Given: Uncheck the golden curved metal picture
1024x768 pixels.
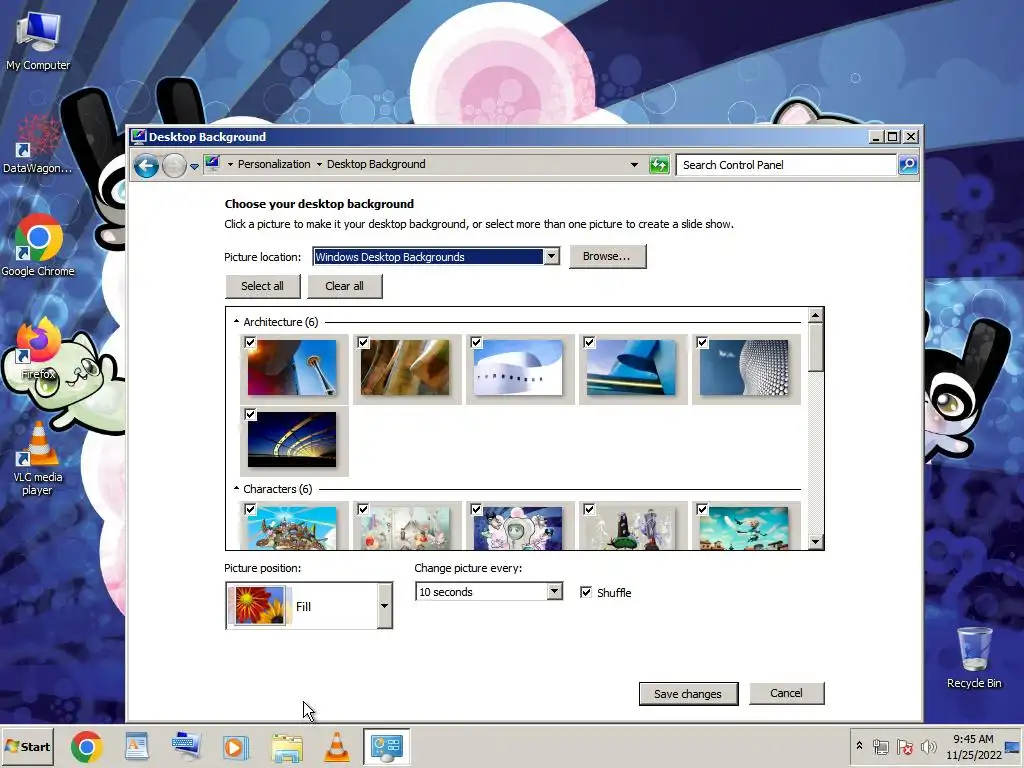Looking at the screenshot, I should (x=363, y=342).
